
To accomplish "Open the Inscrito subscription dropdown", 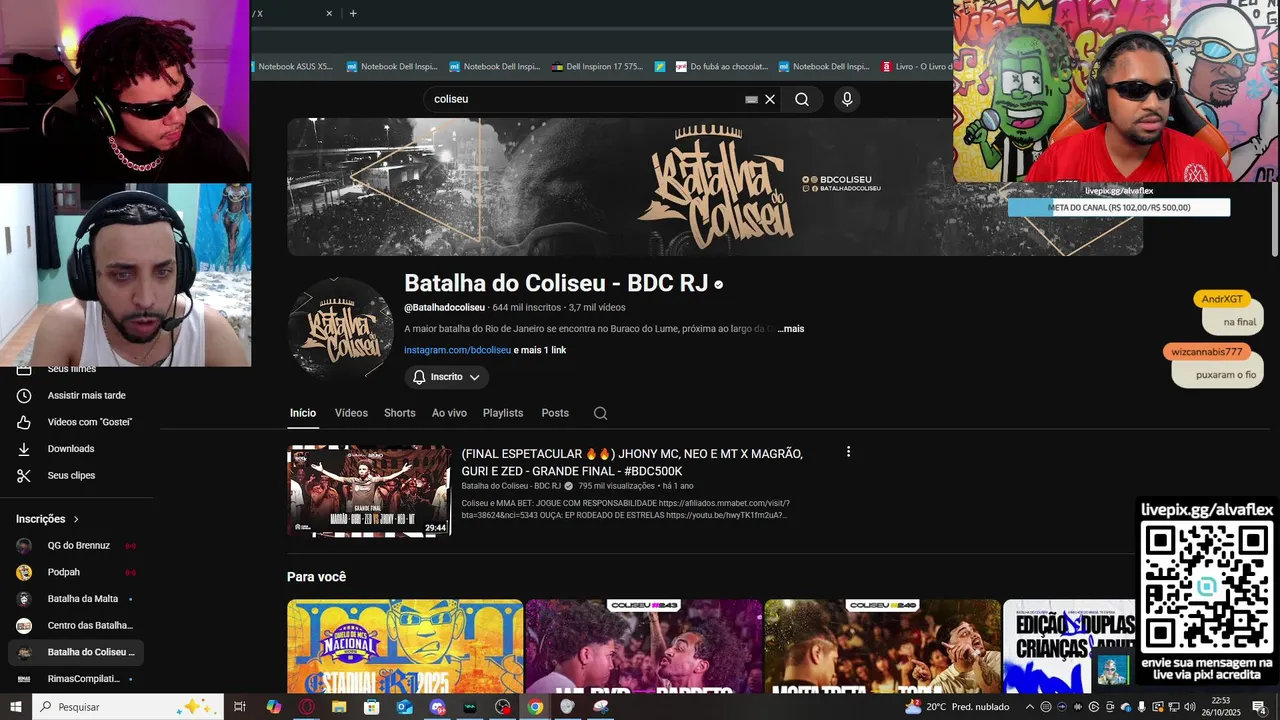I will (447, 377).
